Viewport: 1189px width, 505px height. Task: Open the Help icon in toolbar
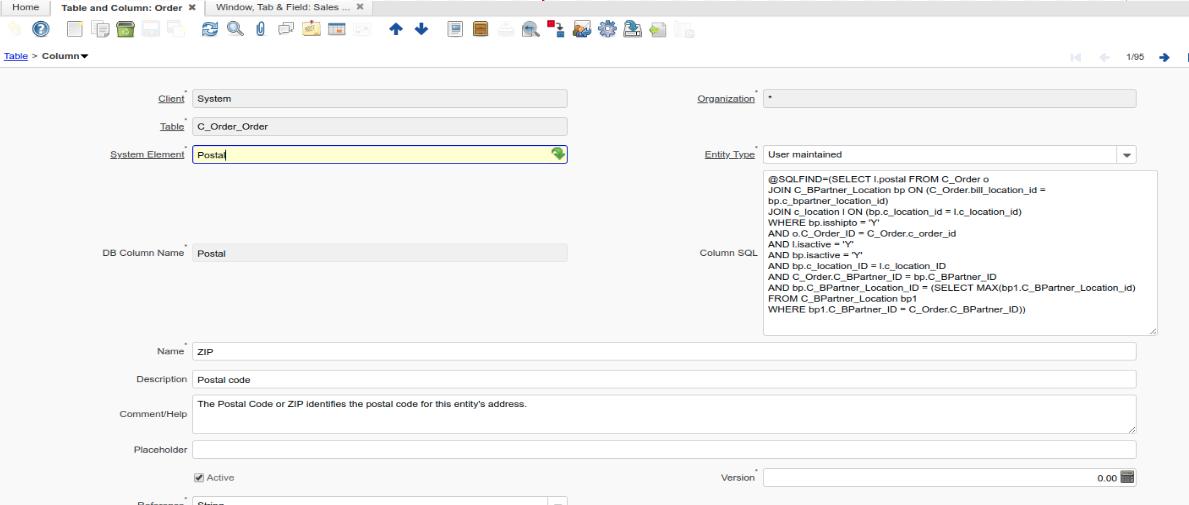(41, 29)
